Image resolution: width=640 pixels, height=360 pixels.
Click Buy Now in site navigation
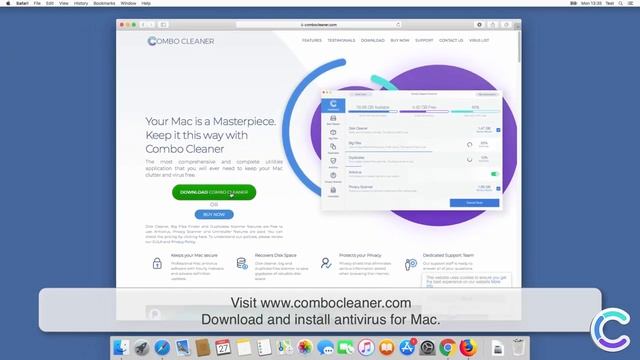pos(400,40)
